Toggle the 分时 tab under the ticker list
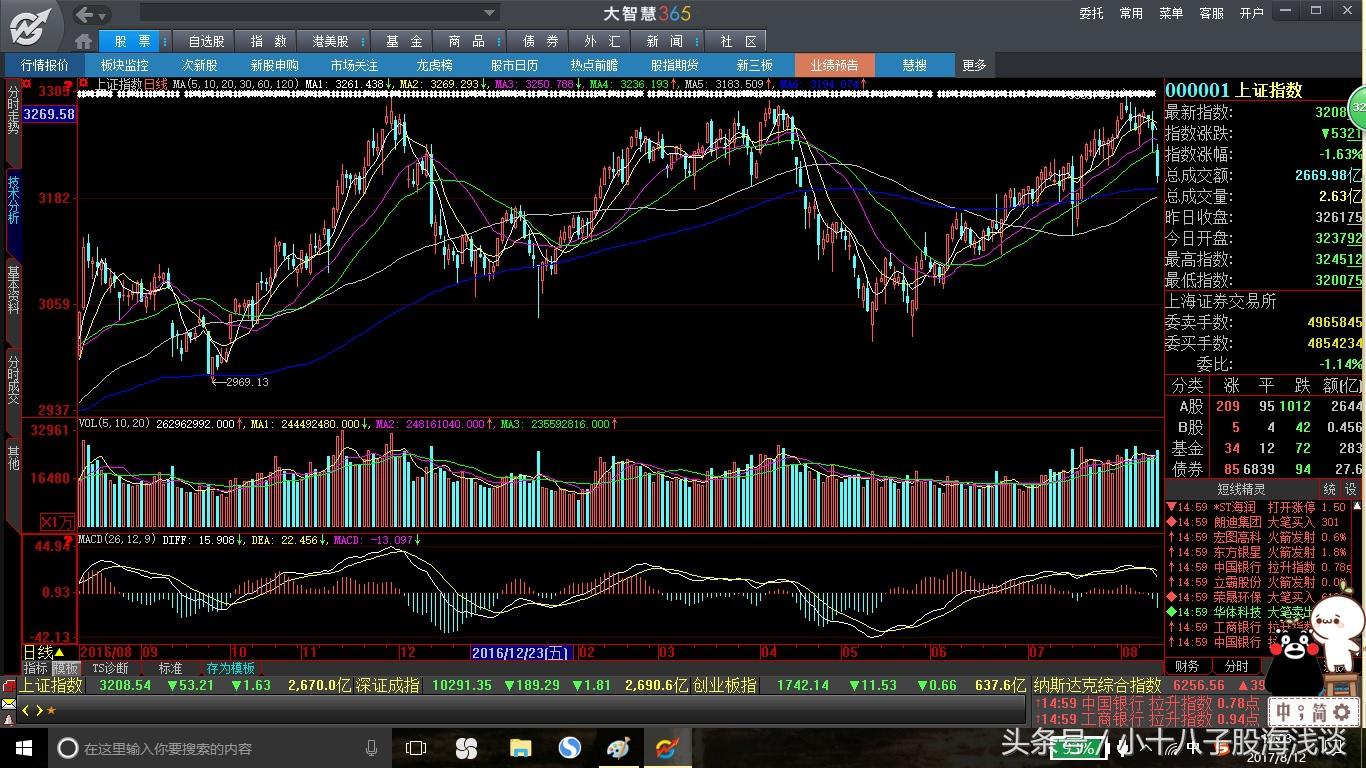1366x768 pixels. (1237, 666)
